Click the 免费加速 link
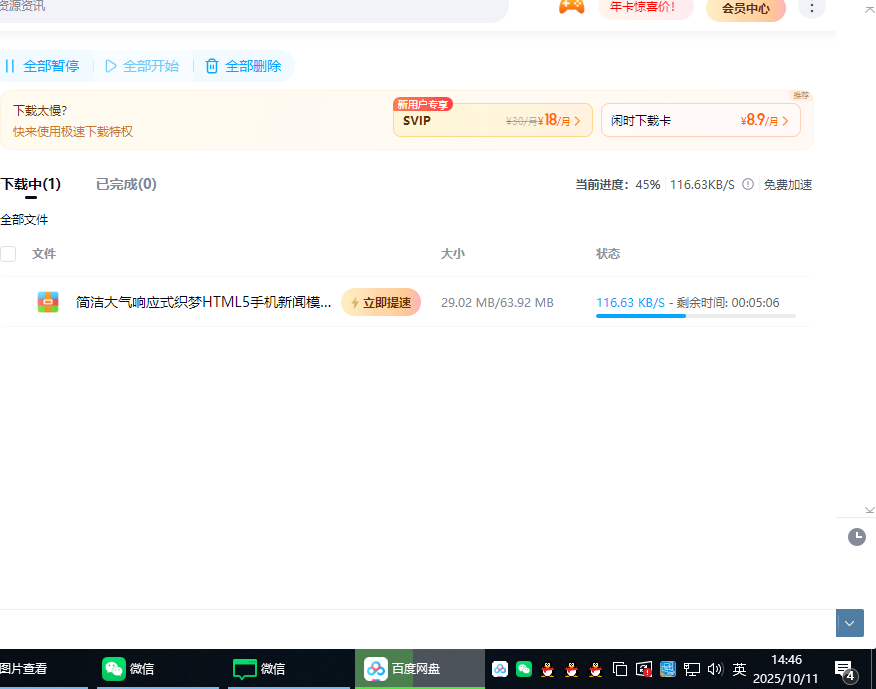 point(788,184)
